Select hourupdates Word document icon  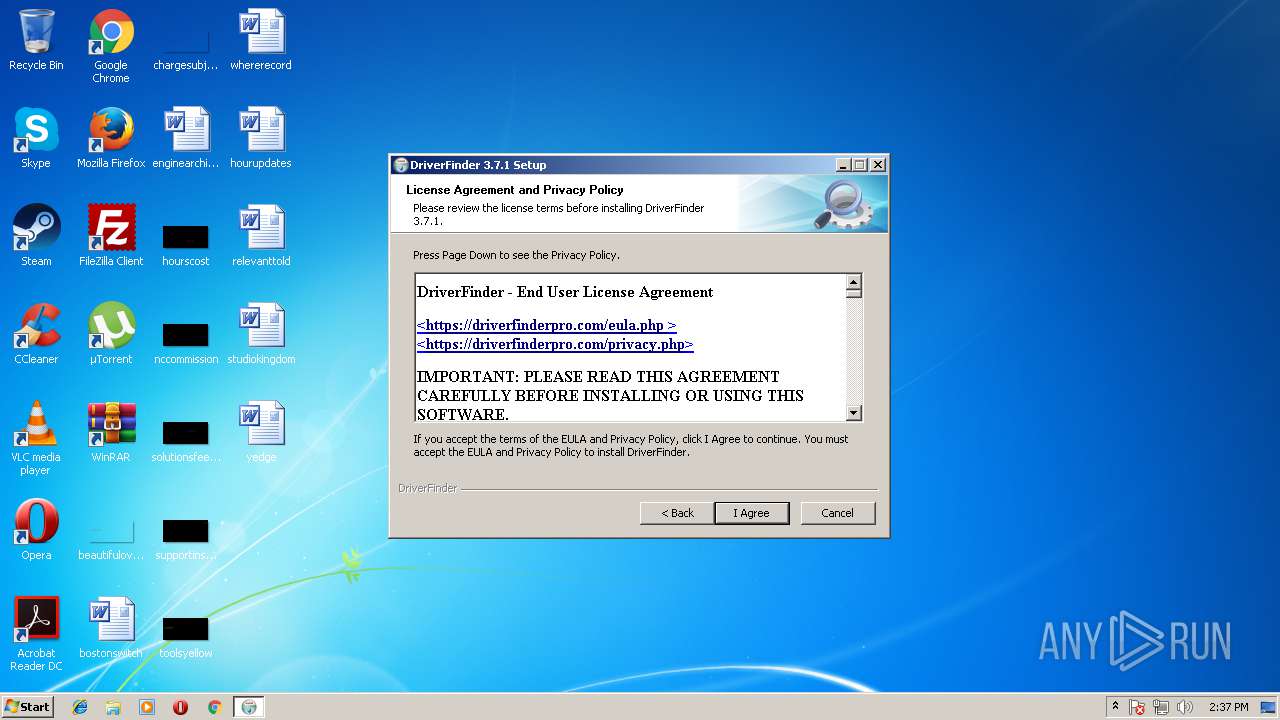point(261,138)
